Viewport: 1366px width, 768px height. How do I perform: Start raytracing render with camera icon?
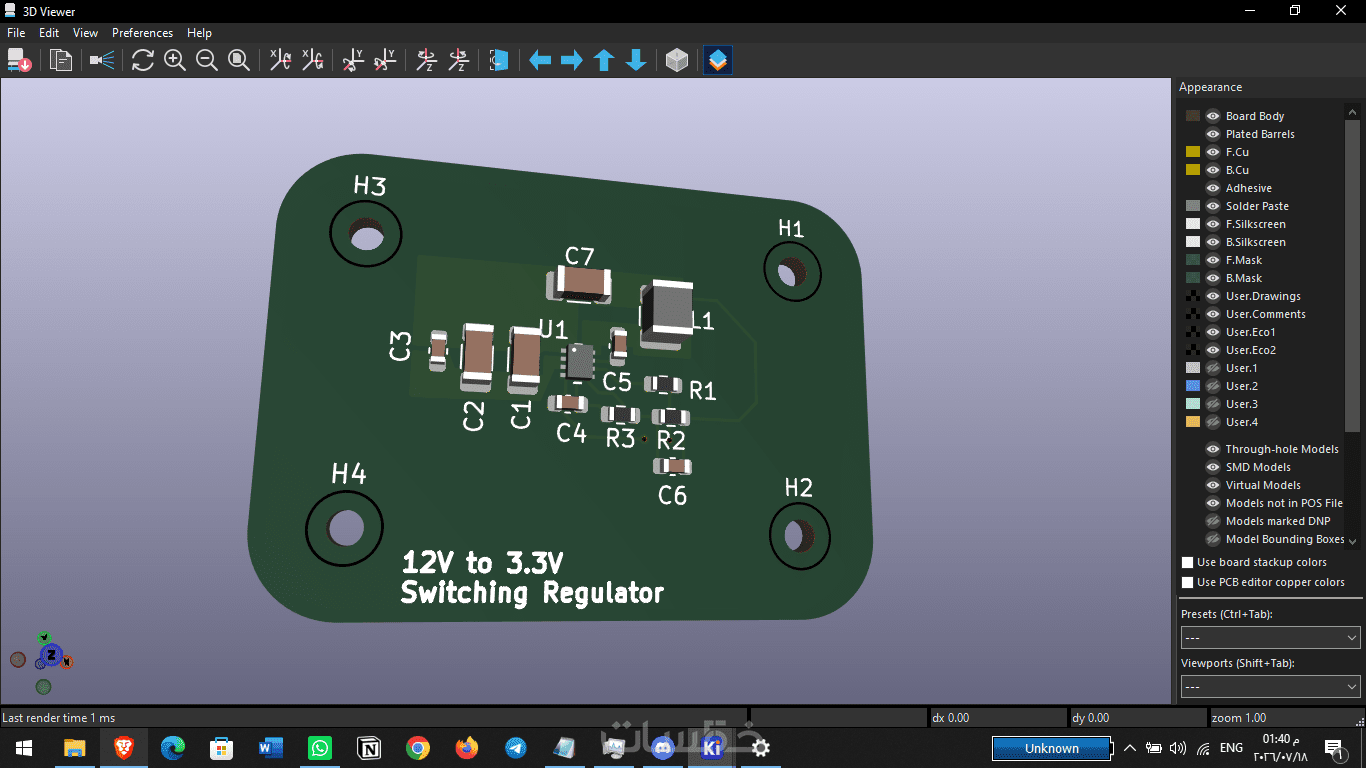point(101,61)
